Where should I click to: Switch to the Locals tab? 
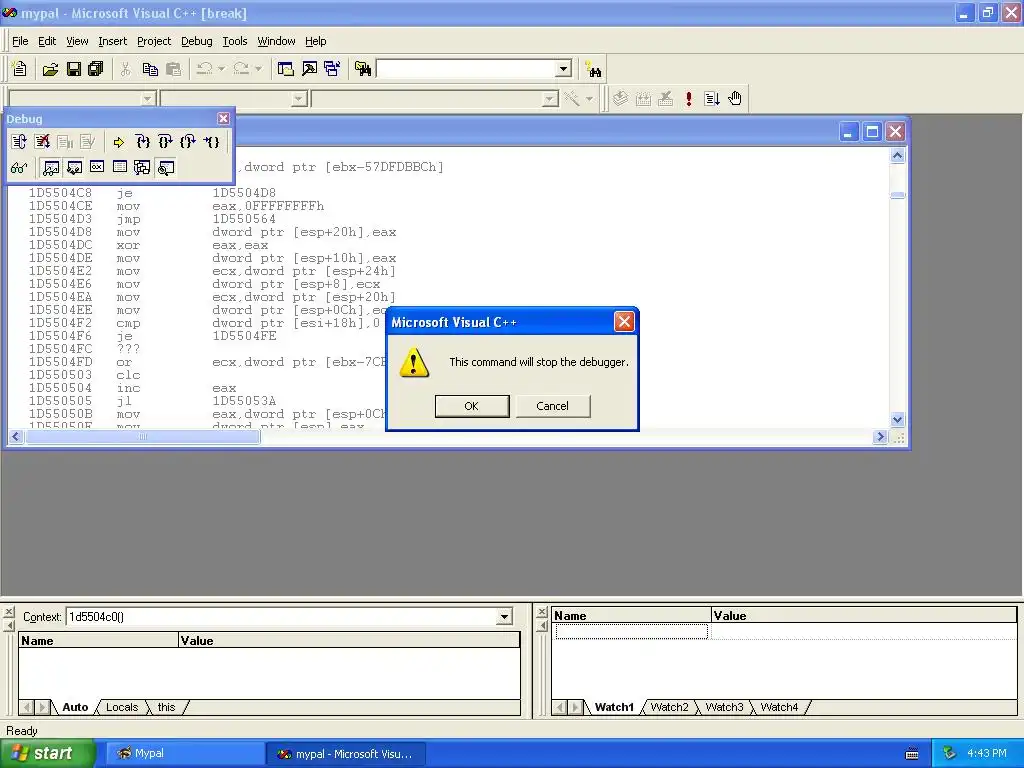click(121, 707)
